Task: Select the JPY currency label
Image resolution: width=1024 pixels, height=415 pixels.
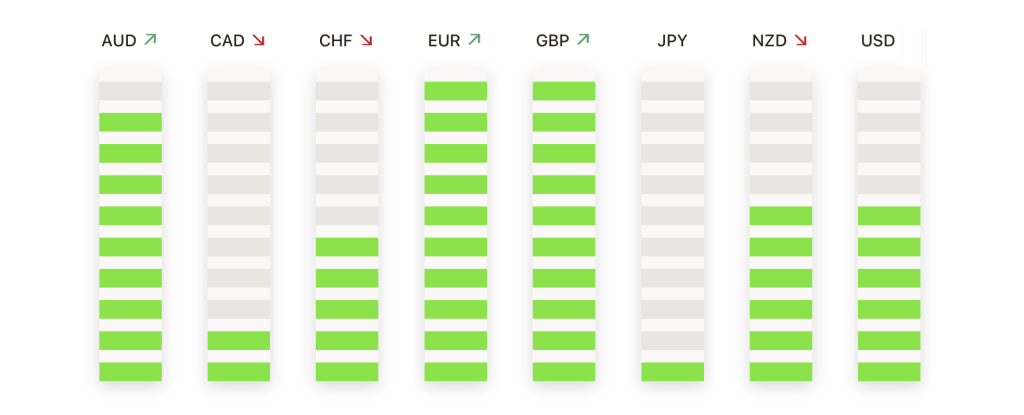Action: pos(672,41)
